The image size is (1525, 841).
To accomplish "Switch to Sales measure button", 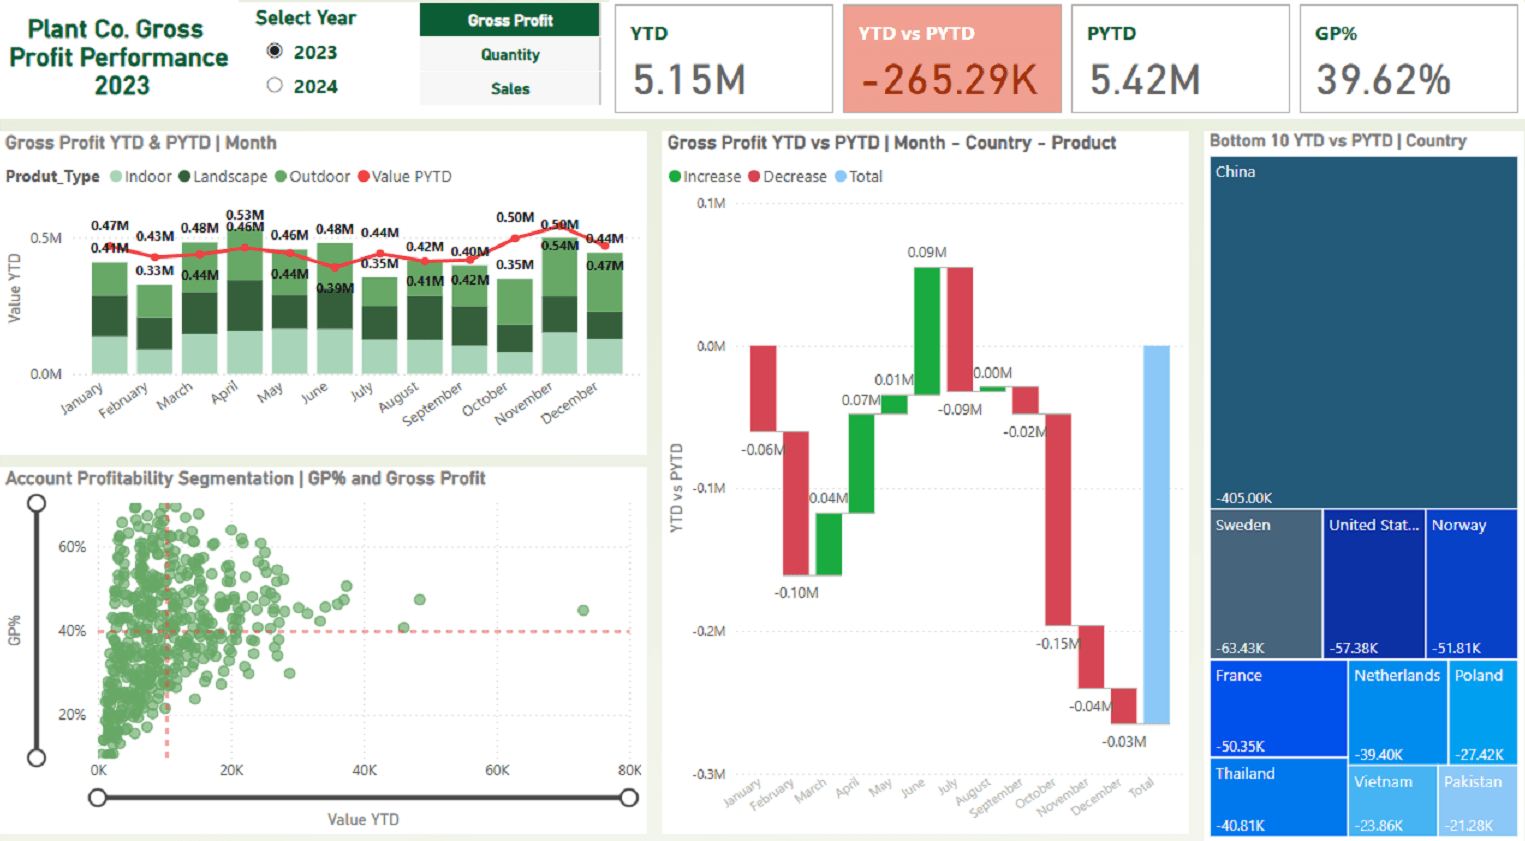I will (510, 88).
